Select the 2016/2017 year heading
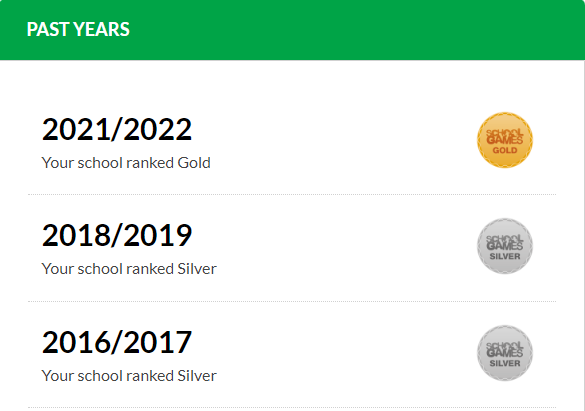585x411 pixels. pos(117,342)
